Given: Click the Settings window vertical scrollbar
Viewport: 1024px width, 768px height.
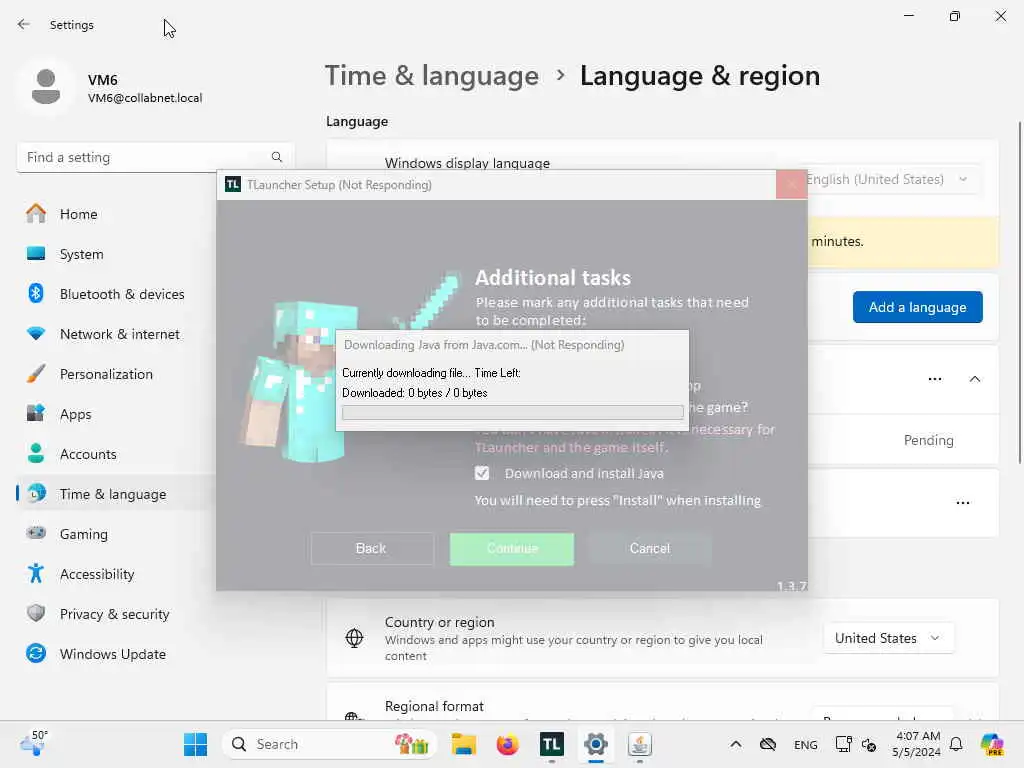Looking at the screenshot, I should [x=1019, y=292].
